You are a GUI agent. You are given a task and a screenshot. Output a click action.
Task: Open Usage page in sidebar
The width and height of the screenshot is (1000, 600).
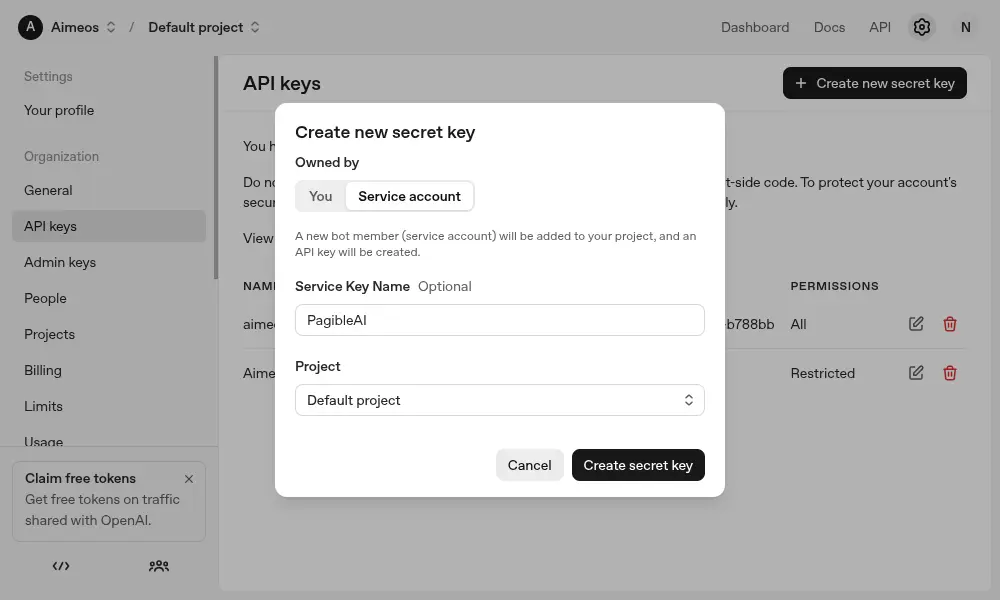tap(43, 441)
